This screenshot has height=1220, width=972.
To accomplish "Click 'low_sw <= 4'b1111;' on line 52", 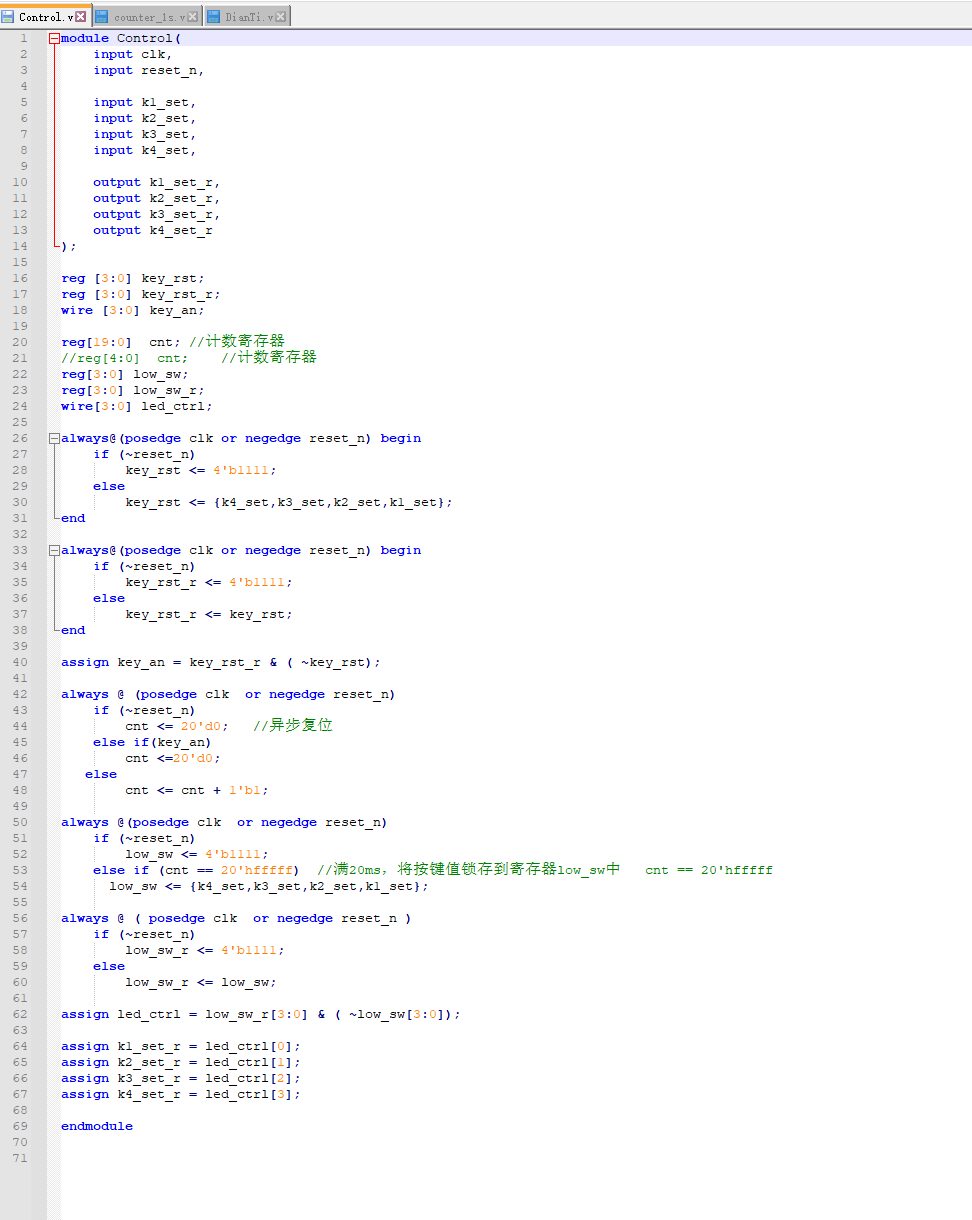I will 197,854.
